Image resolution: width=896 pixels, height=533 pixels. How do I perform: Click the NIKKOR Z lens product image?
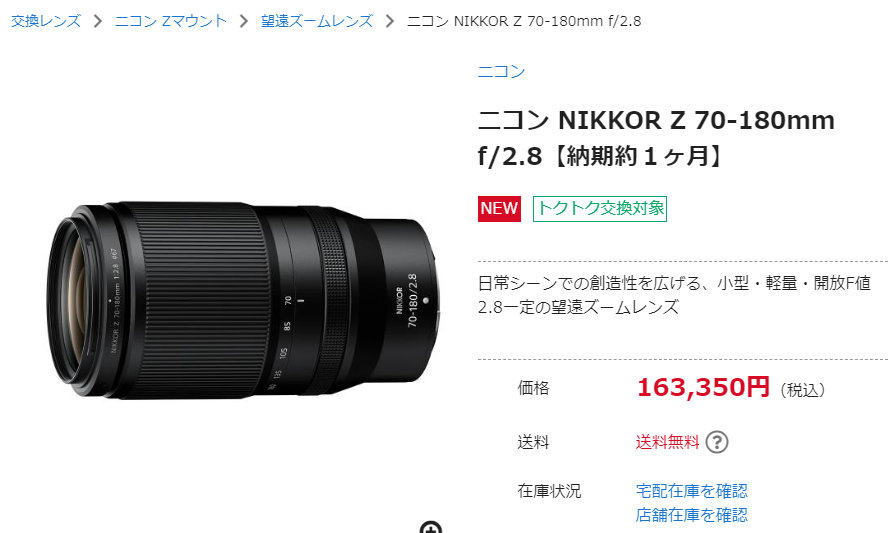243,300
